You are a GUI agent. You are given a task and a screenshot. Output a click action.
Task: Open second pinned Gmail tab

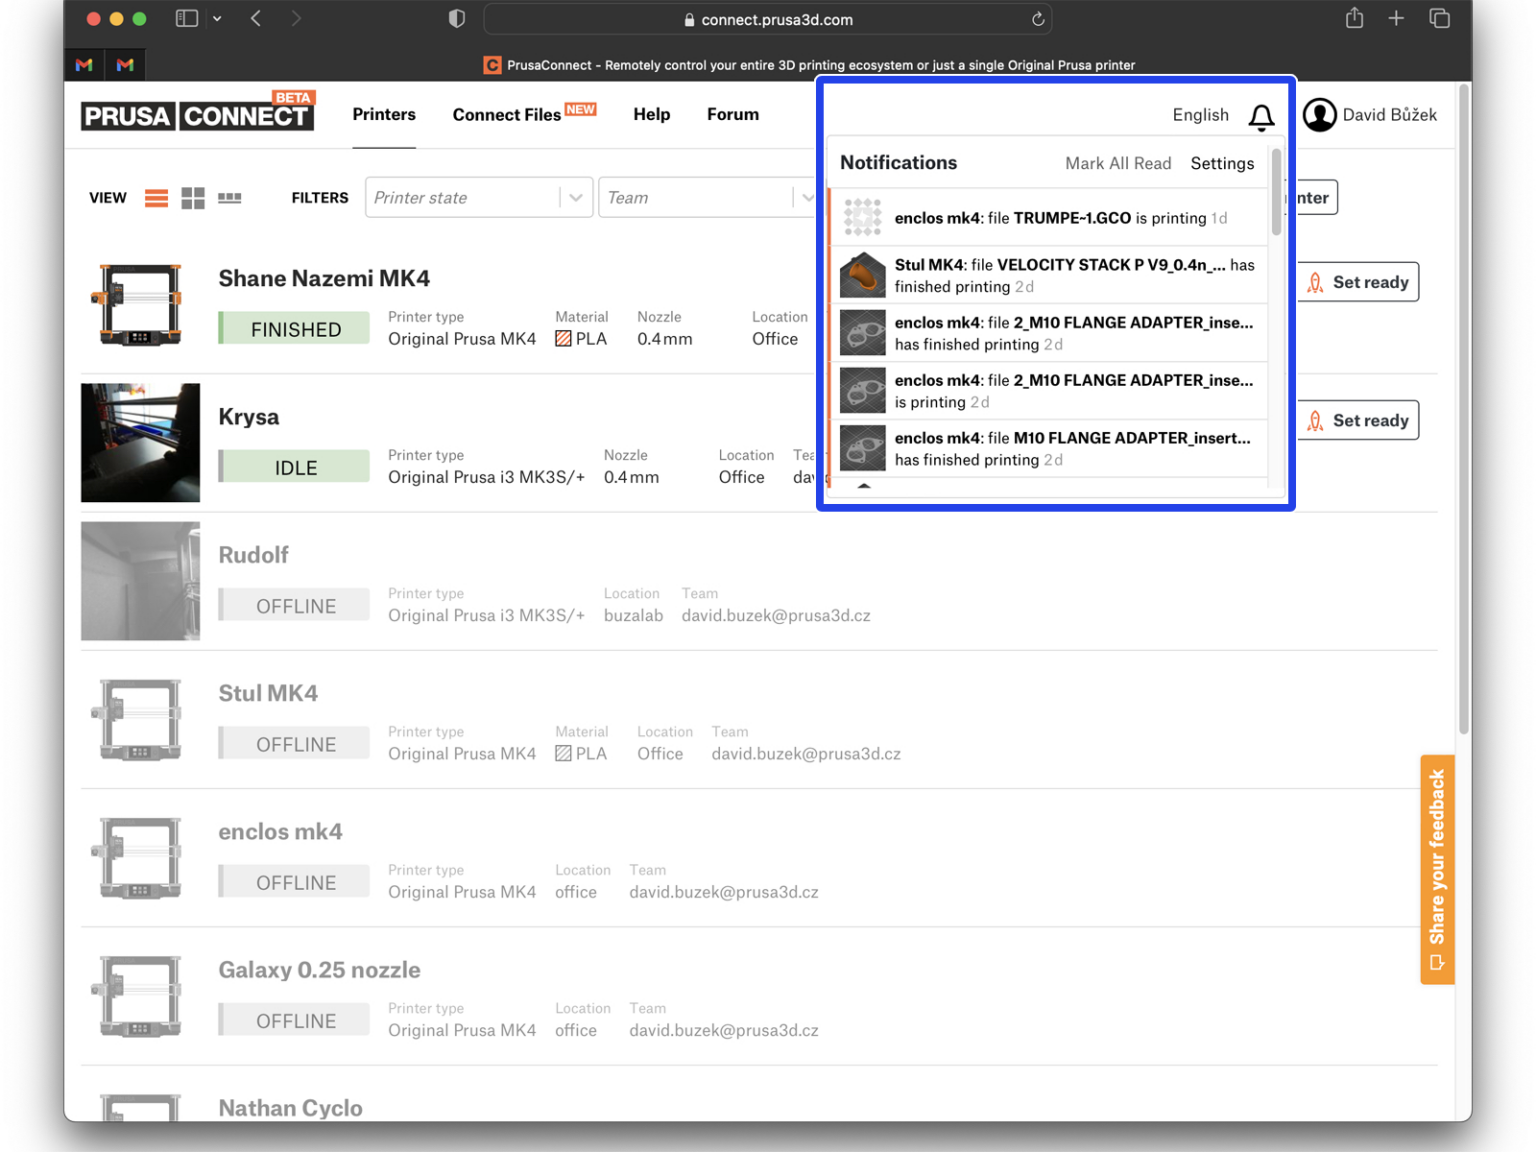click(x=125, y=65)
